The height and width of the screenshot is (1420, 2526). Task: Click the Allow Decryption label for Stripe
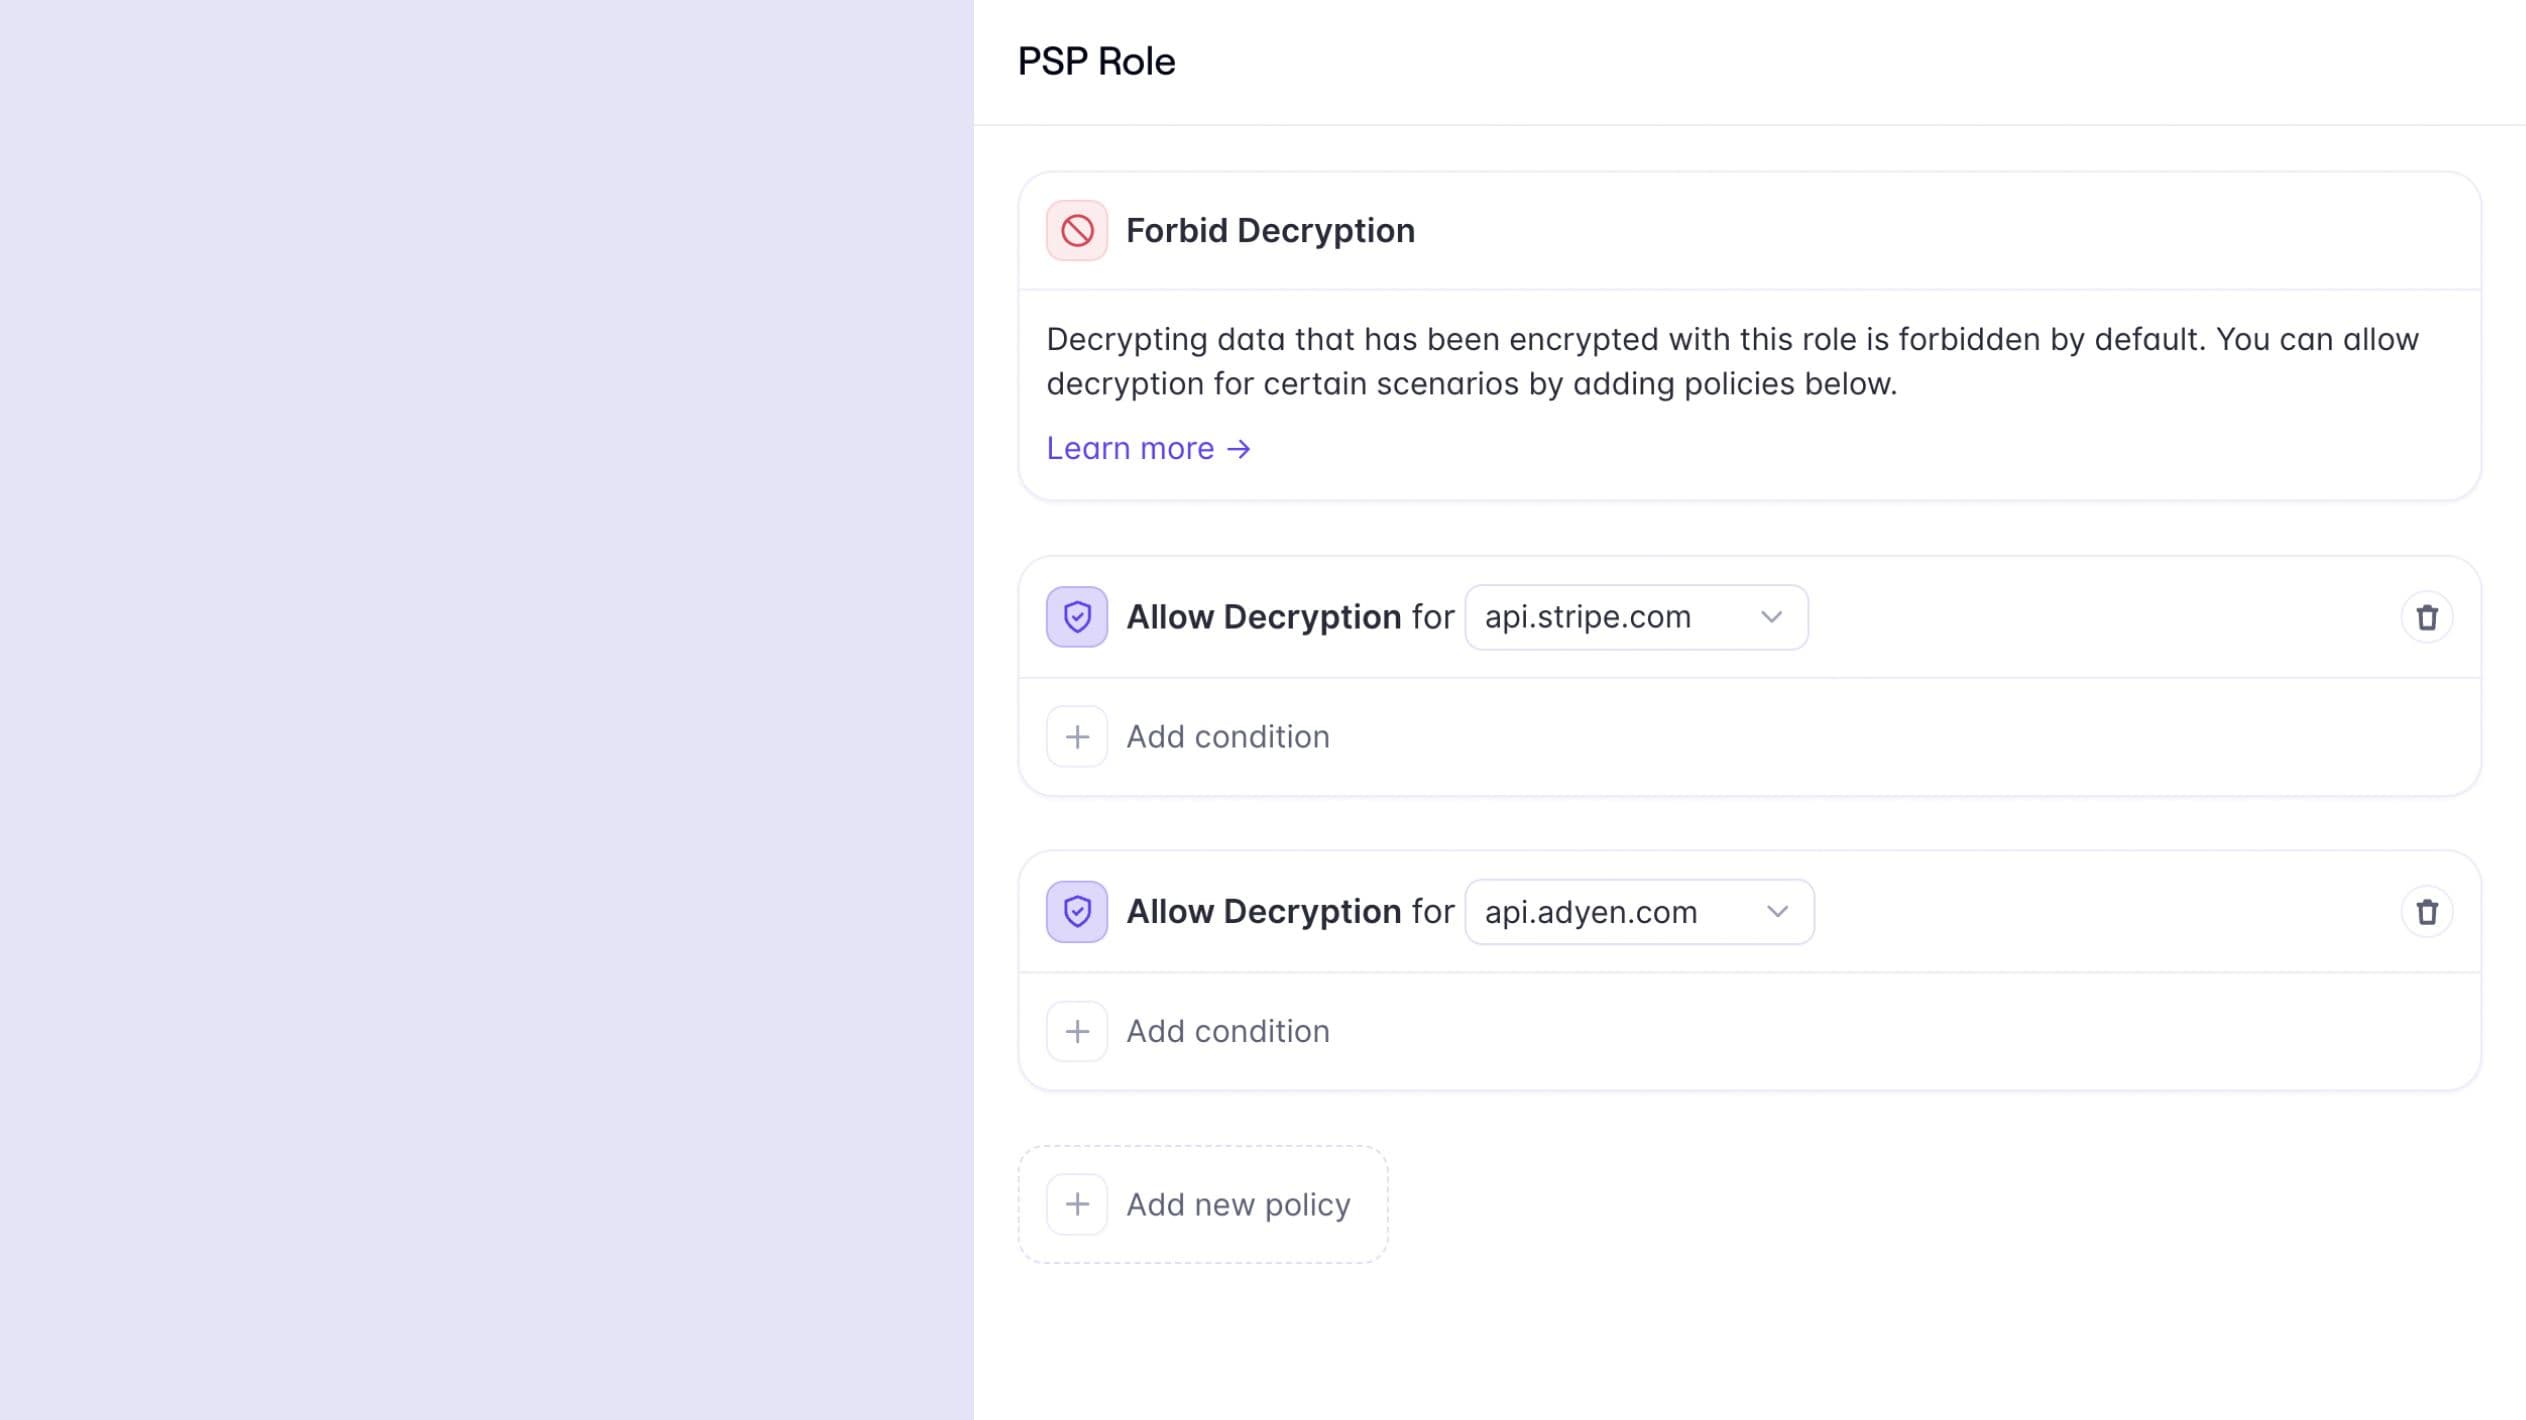coord(1263,617)
